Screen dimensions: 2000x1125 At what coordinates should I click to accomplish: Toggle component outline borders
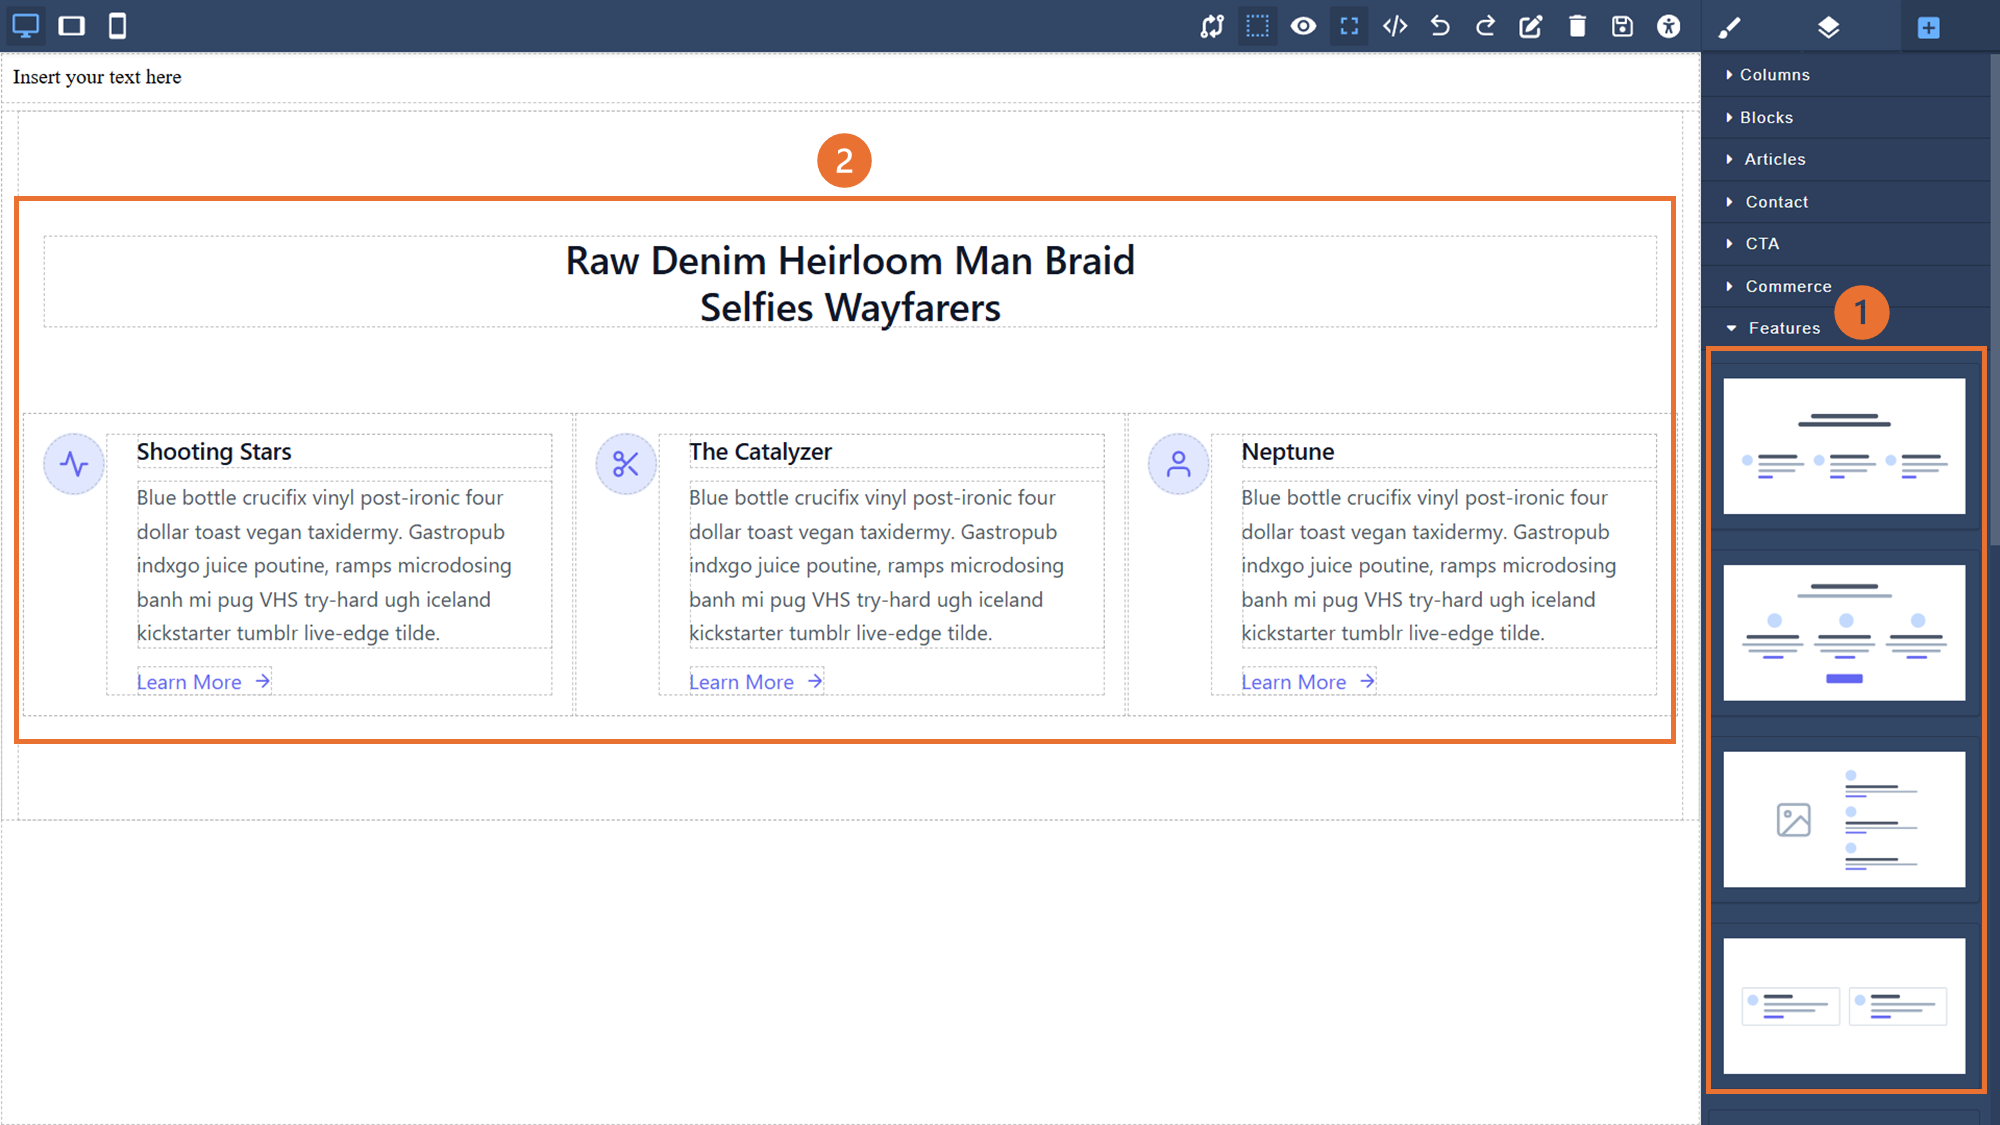coord(1257,26)
